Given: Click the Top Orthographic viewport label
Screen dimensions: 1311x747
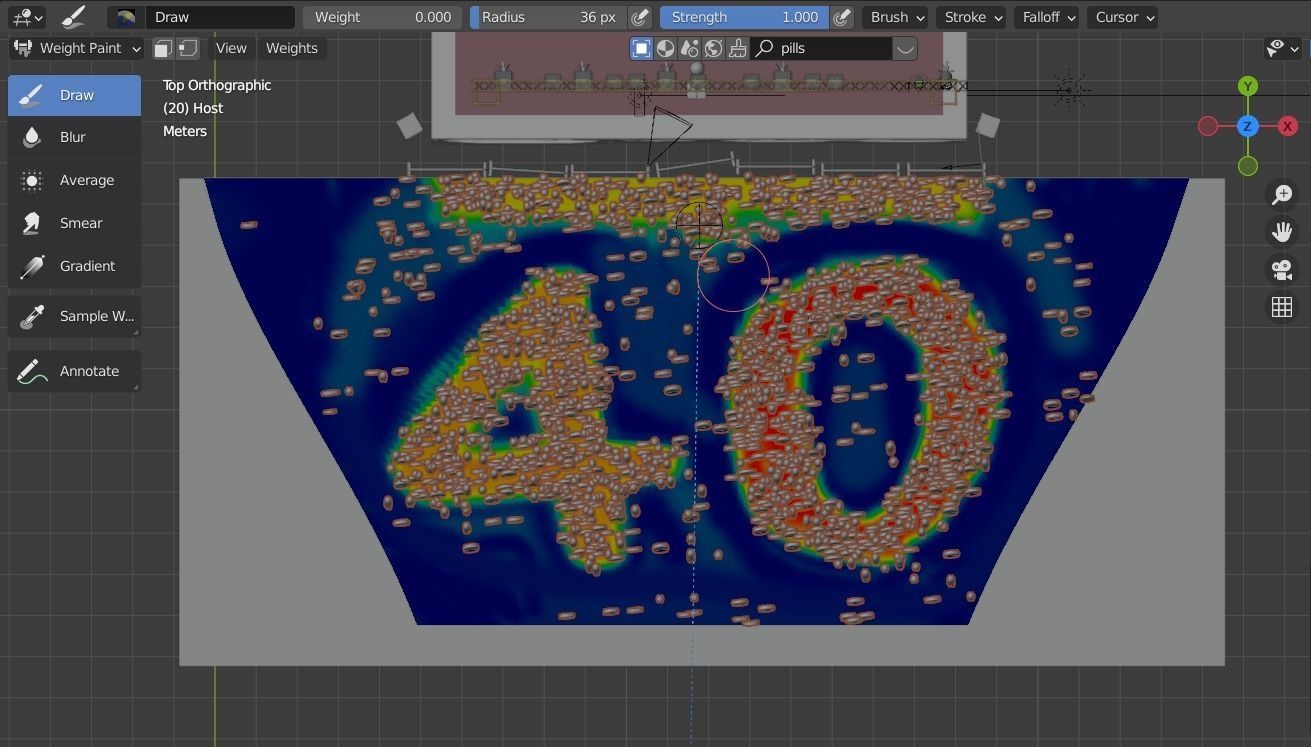Looking at the screenshot, I should 217,85.
